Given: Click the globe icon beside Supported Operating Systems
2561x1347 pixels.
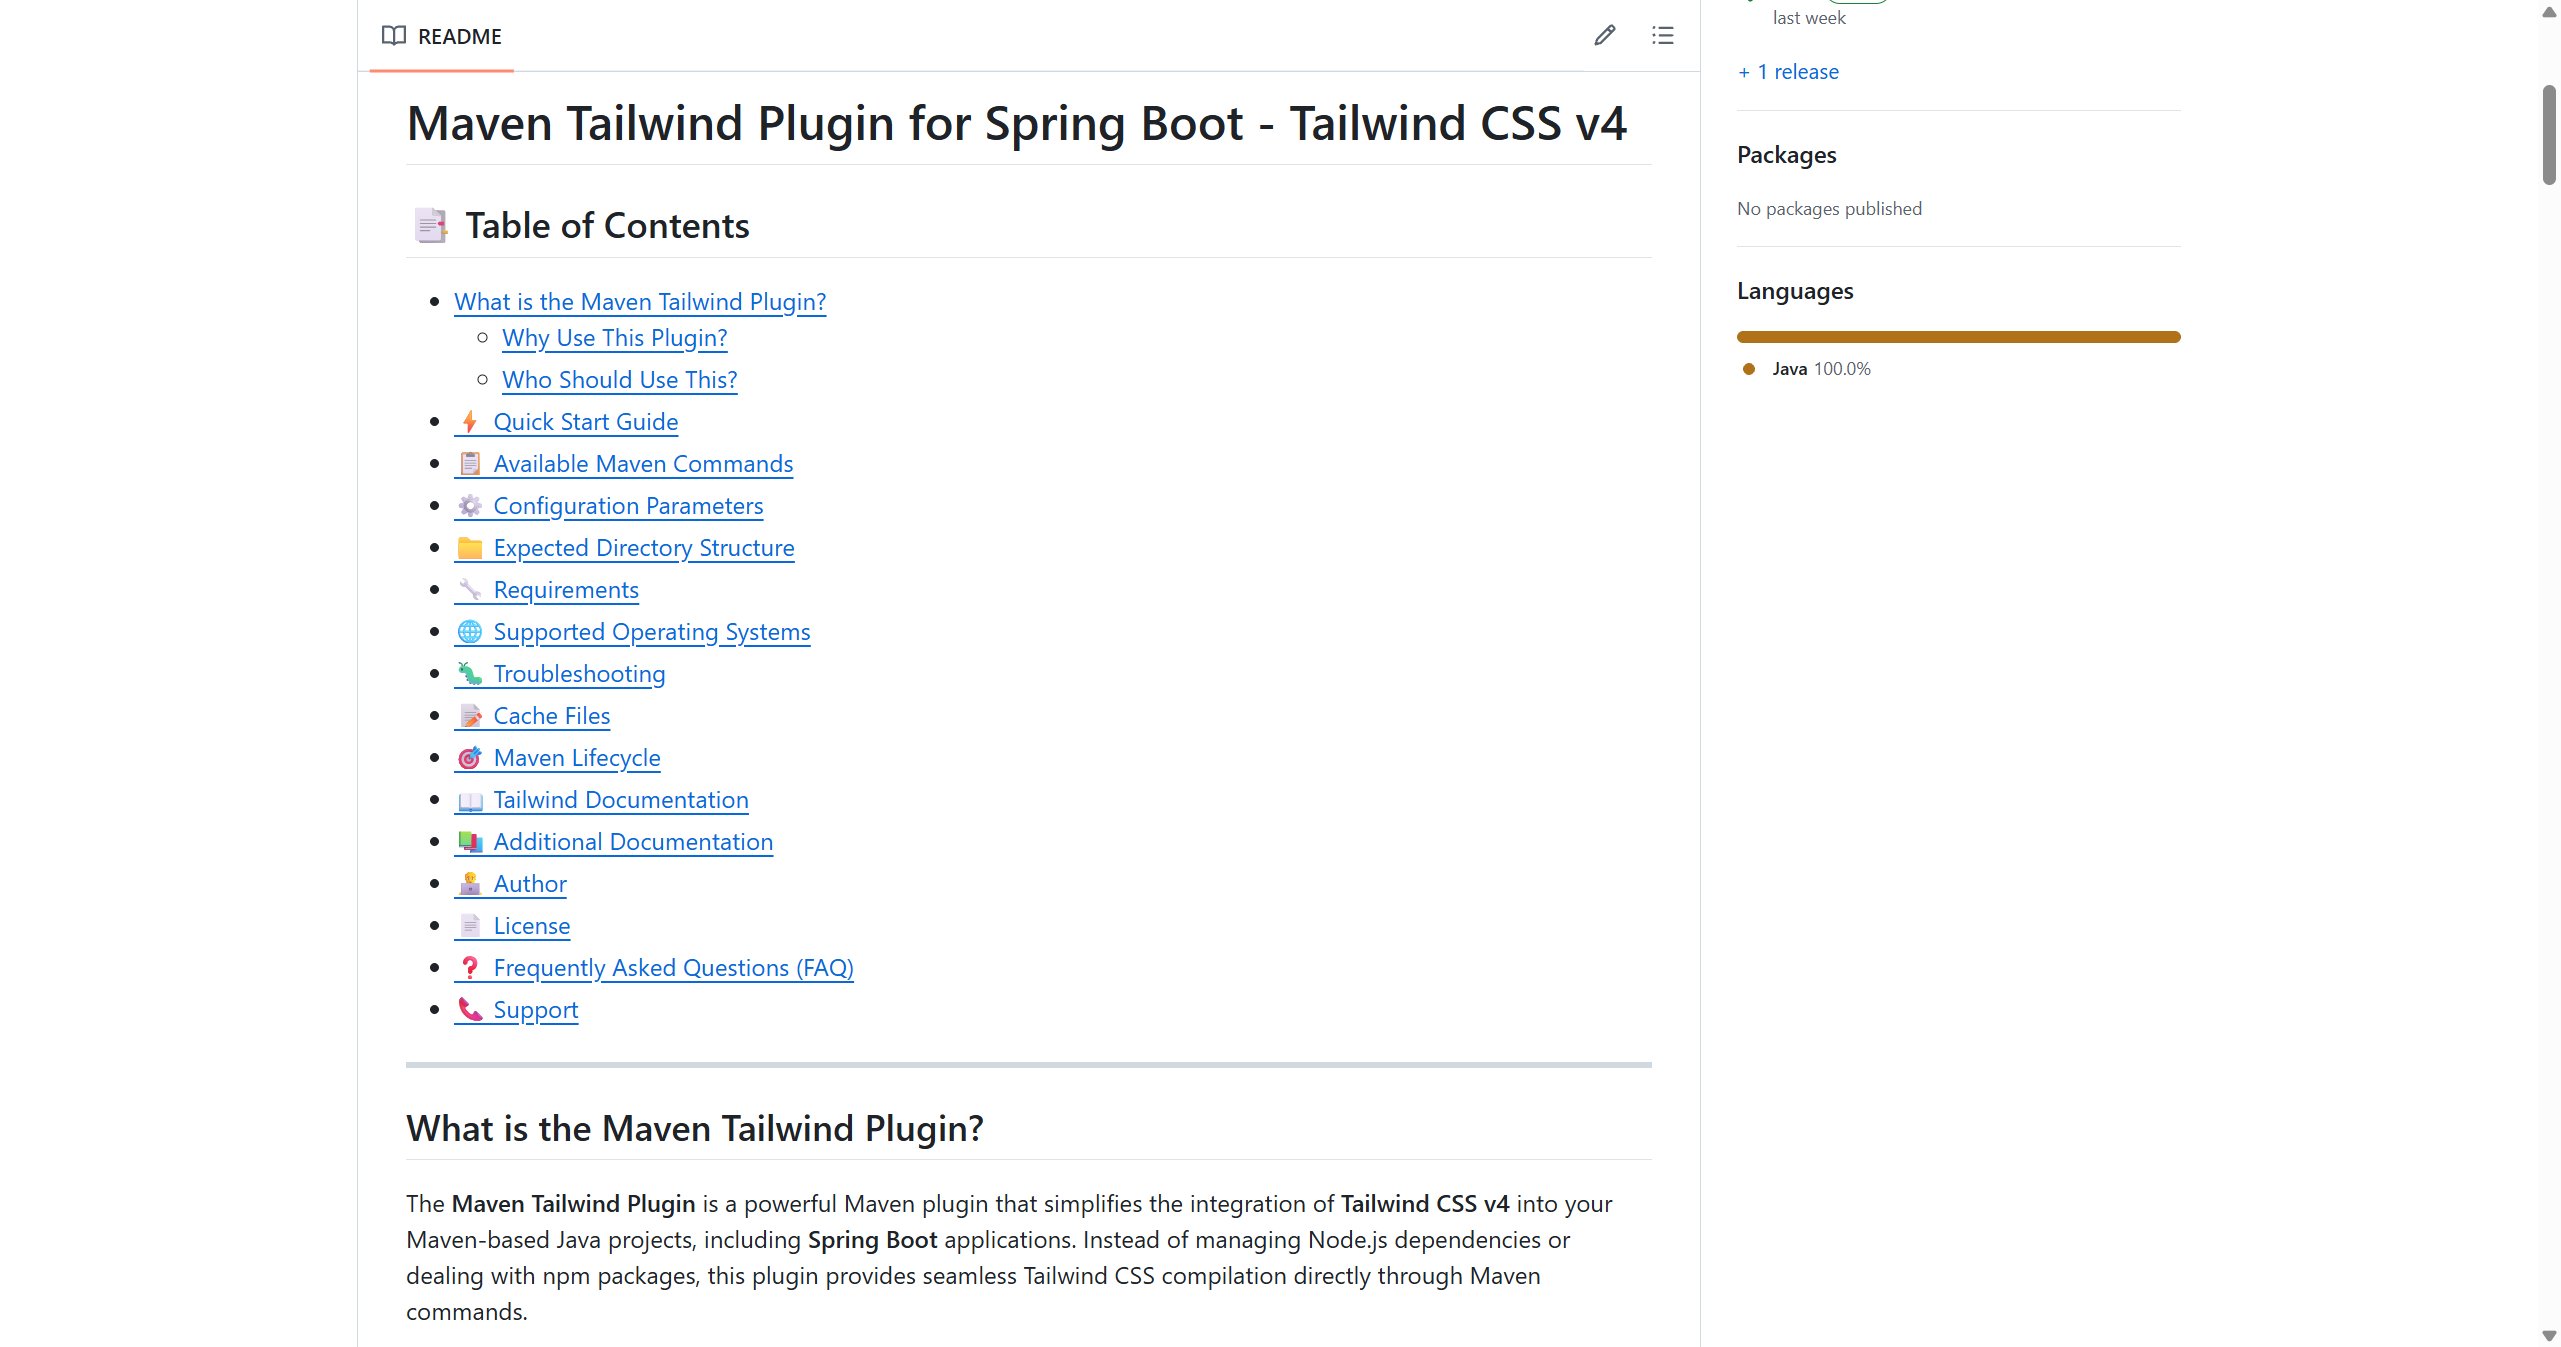Looking at the screenshot, I should click(x=469, y=631).
